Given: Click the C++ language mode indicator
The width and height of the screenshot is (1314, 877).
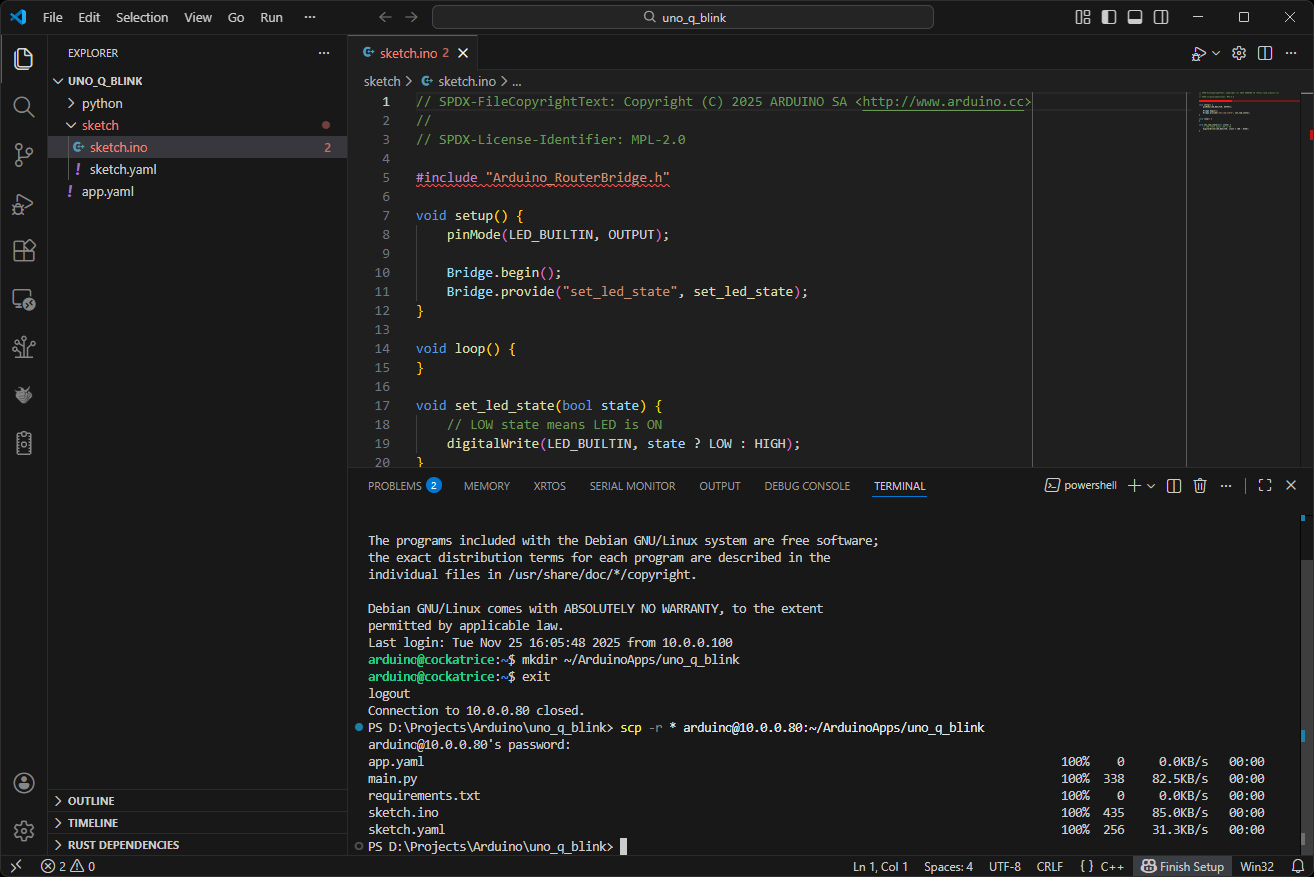Looking at the screenshot, I should pos(1113,866).
